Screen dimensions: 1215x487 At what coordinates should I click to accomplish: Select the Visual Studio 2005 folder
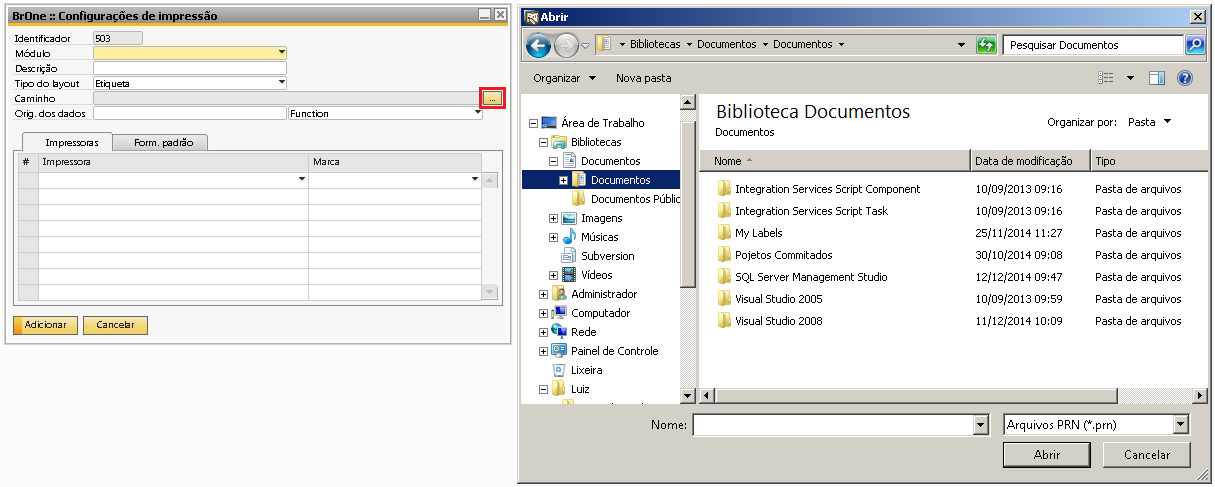tap(778, 299)
